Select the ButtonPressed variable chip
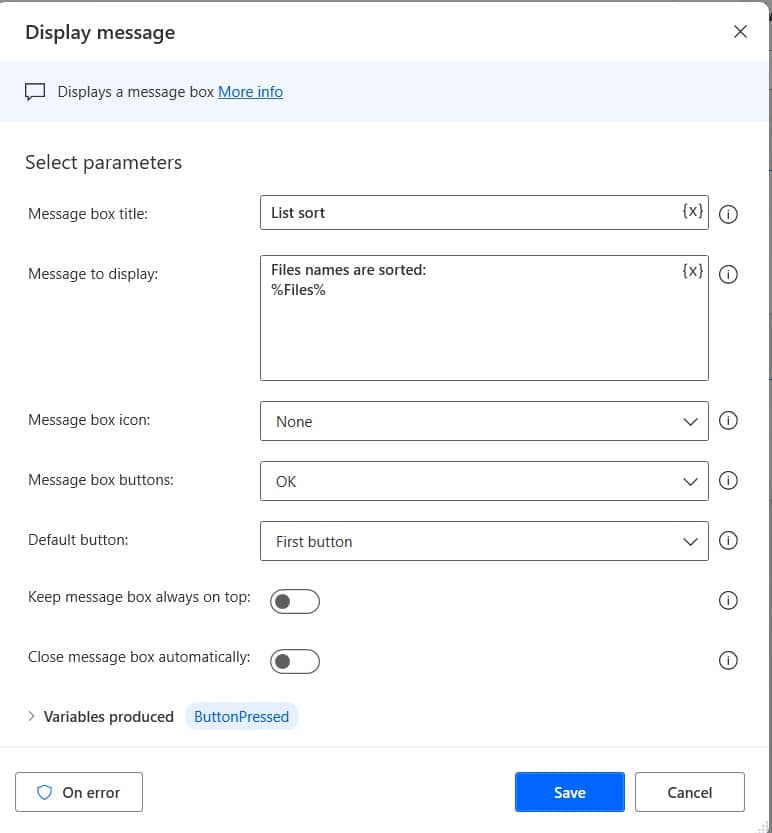This screenshot has width=772, height=833. point(241,717)
